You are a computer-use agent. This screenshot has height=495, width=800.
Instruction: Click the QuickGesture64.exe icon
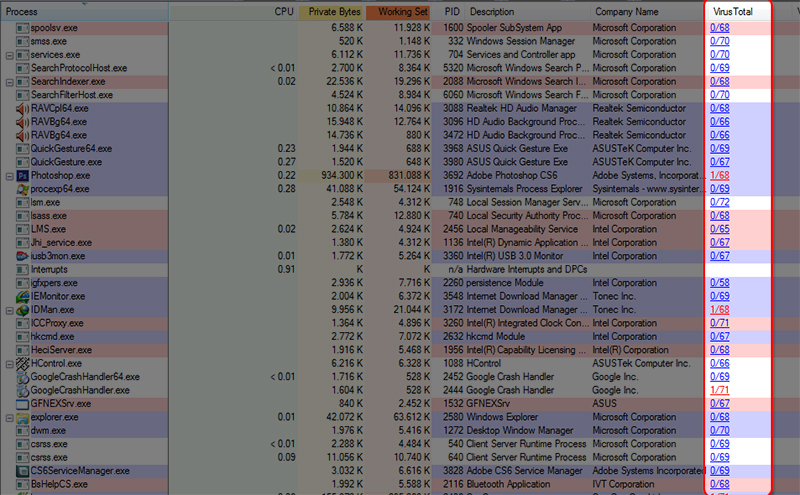point(22,148)
